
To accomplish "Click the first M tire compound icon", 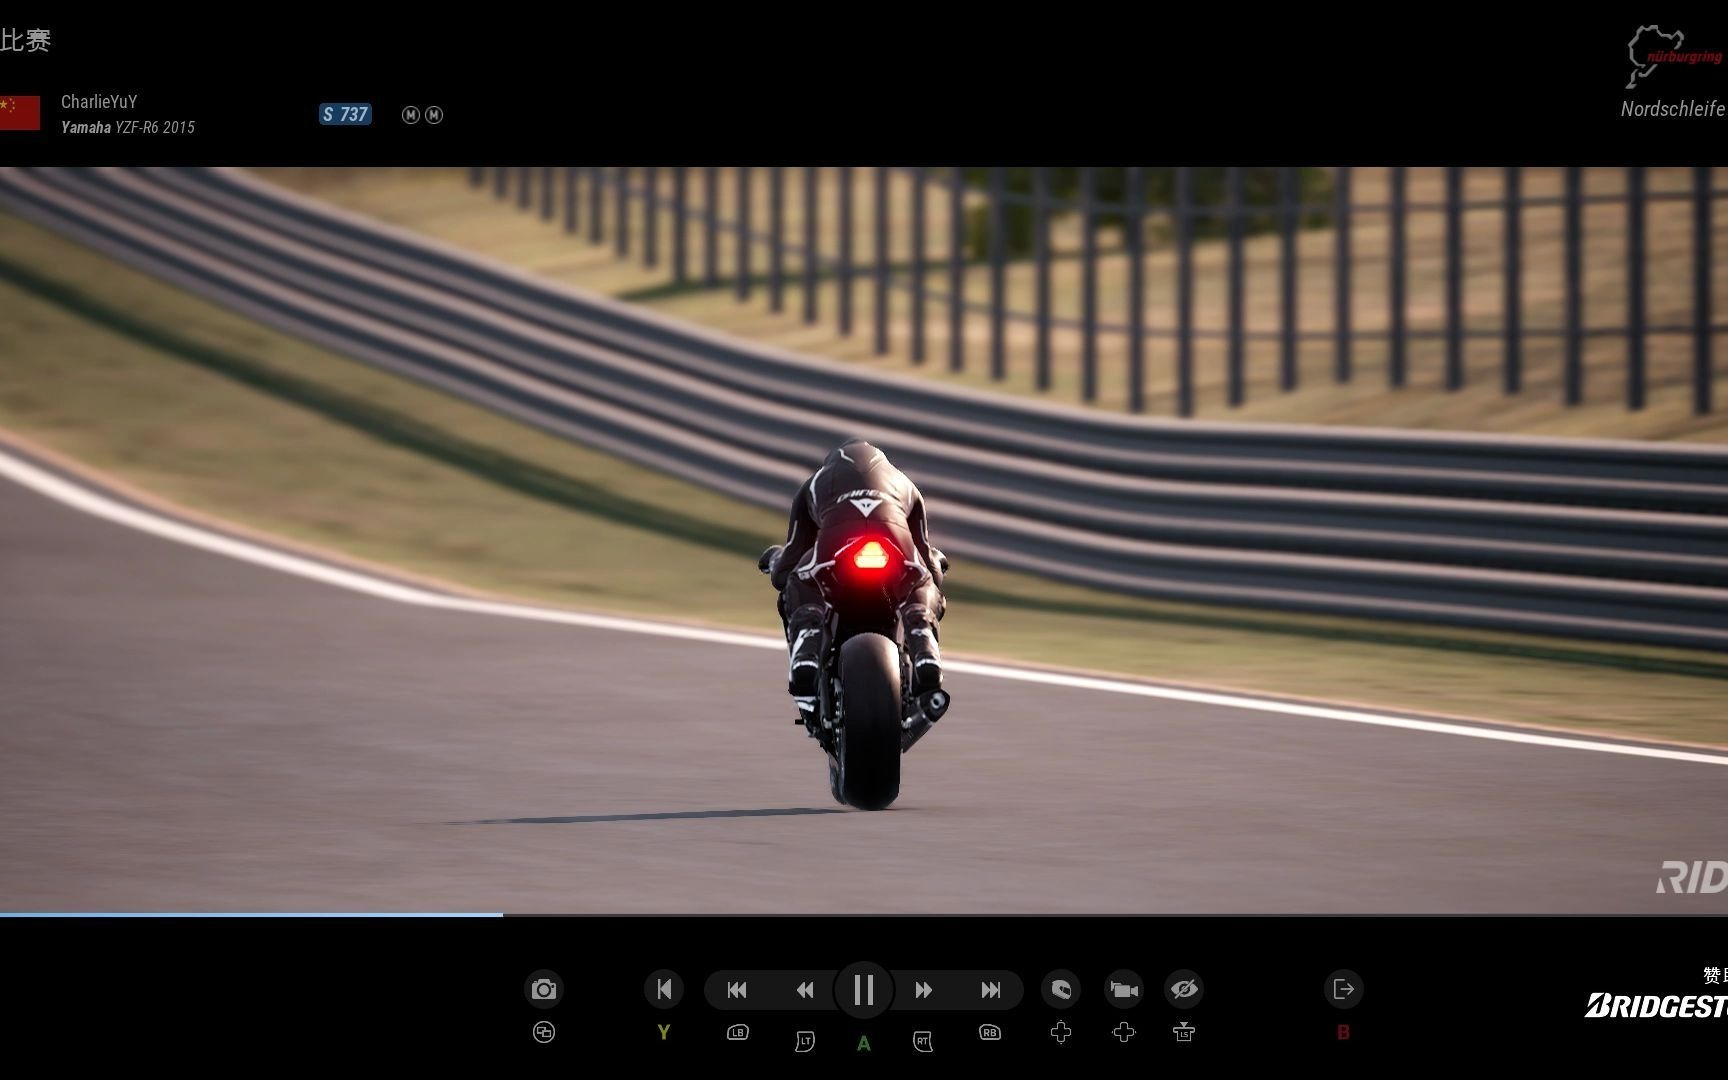I will click(410, 115).
